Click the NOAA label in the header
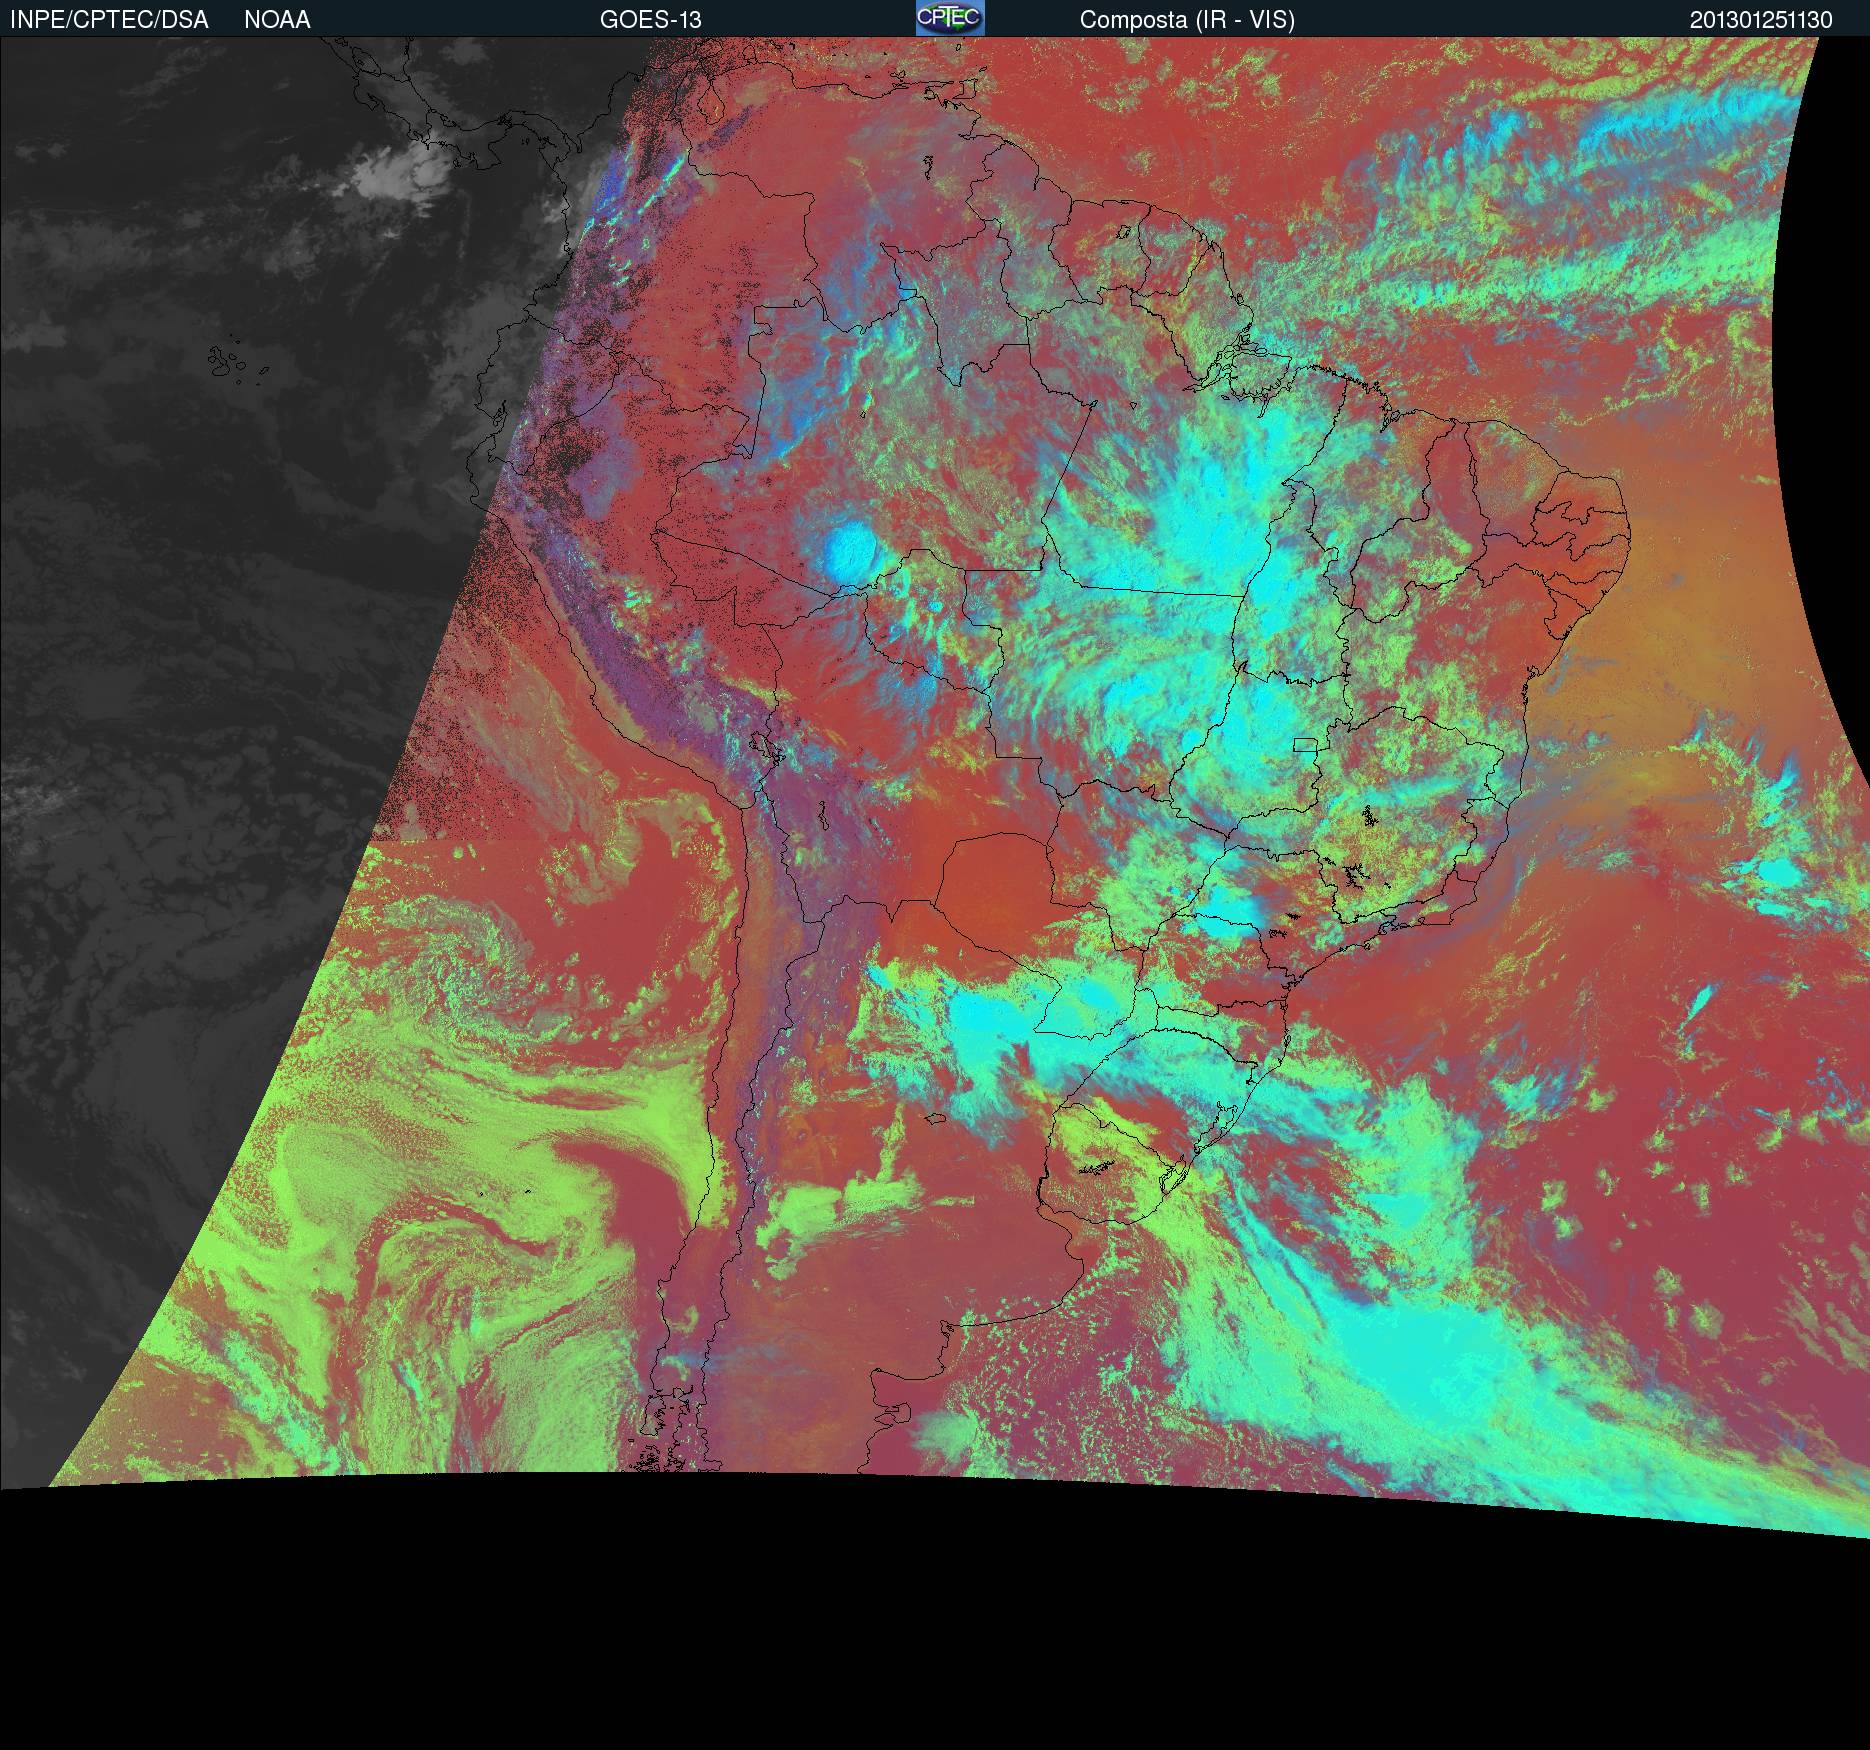The image size is (1870, 1750). point(277,20)
